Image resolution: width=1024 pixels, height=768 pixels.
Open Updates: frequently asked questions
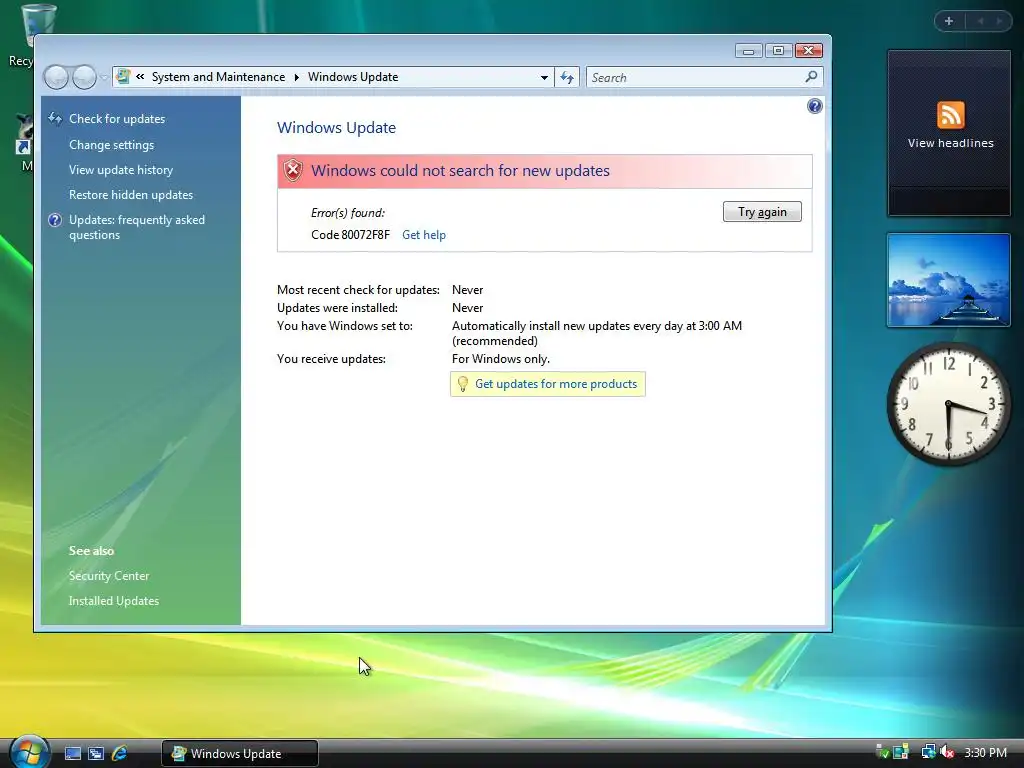(137, 227)
